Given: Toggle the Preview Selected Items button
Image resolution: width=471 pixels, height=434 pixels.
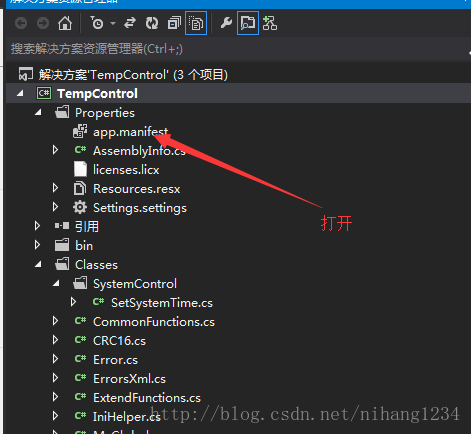Looking at the screenshot, I should click(248, 23).
